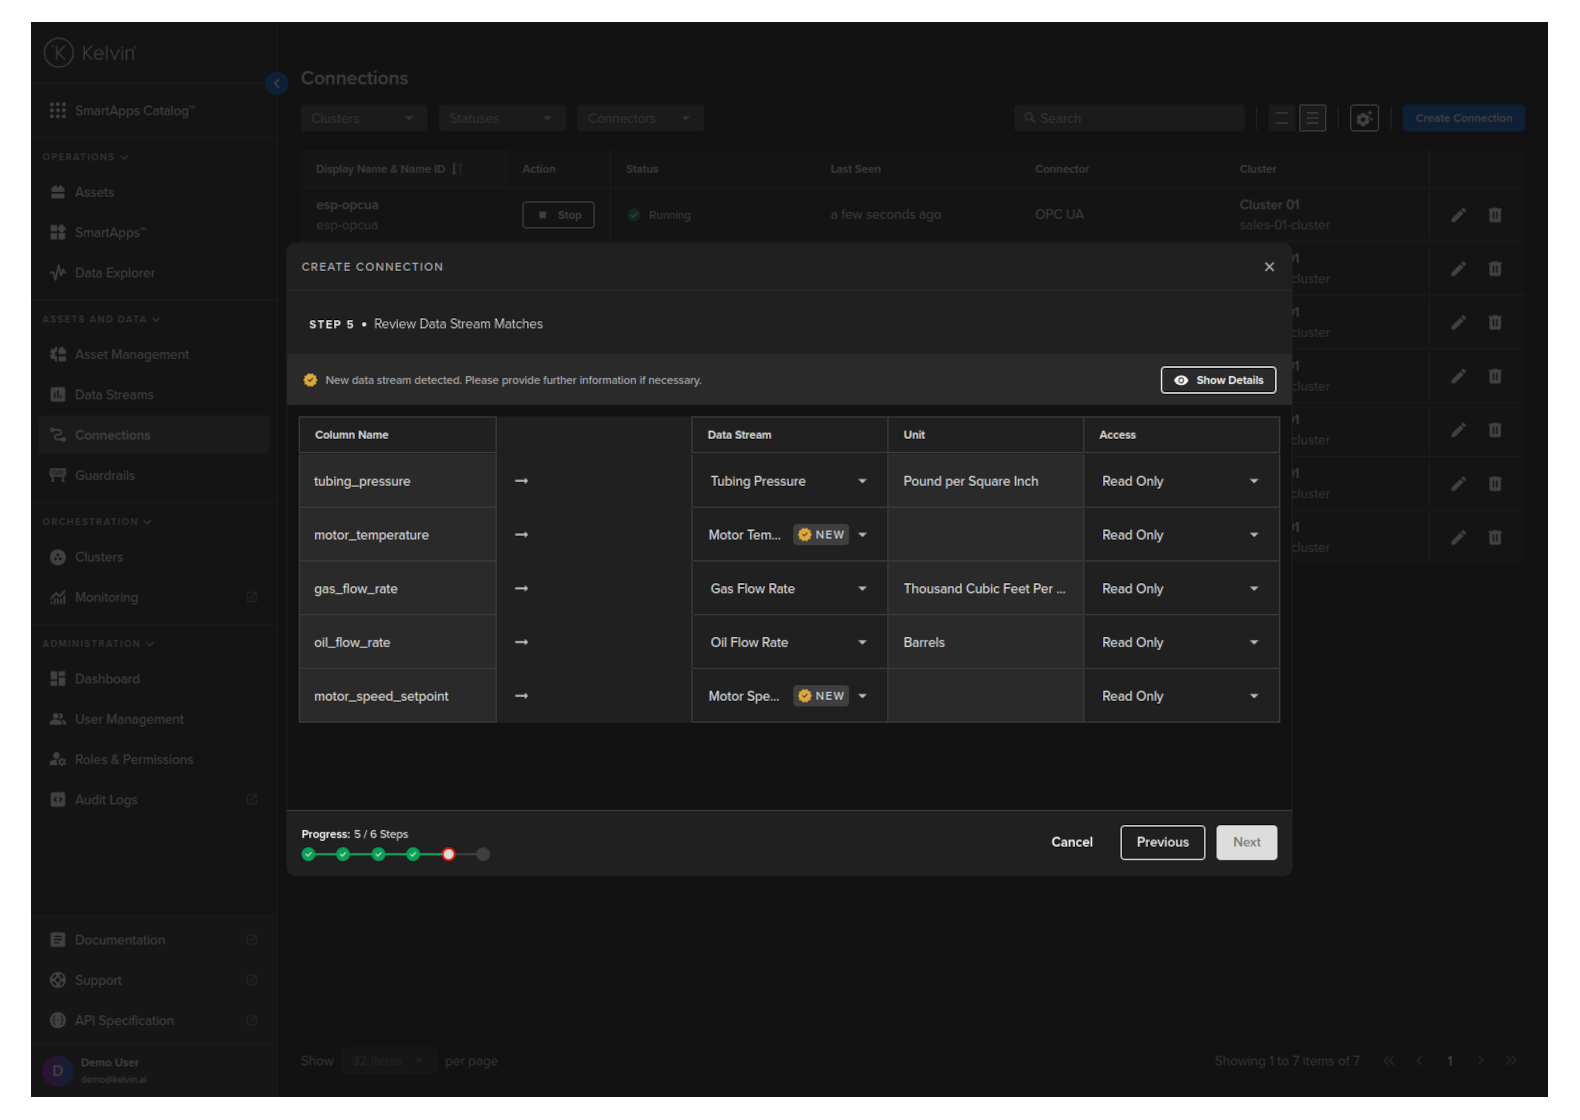
Task: Click the Next button
Action: pyautogui.click(x=1246, y=842)
